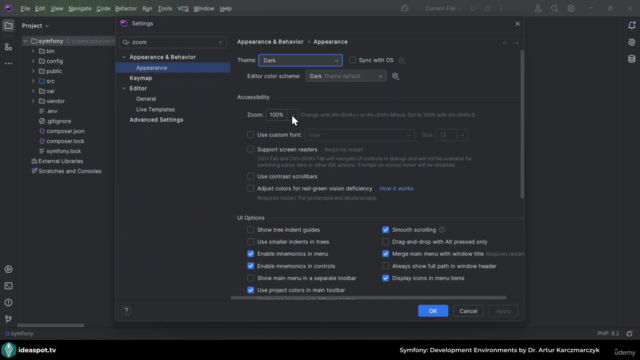Open the Editor color scheme dropdown
This screenshot has width=640, height=360.
346,76
